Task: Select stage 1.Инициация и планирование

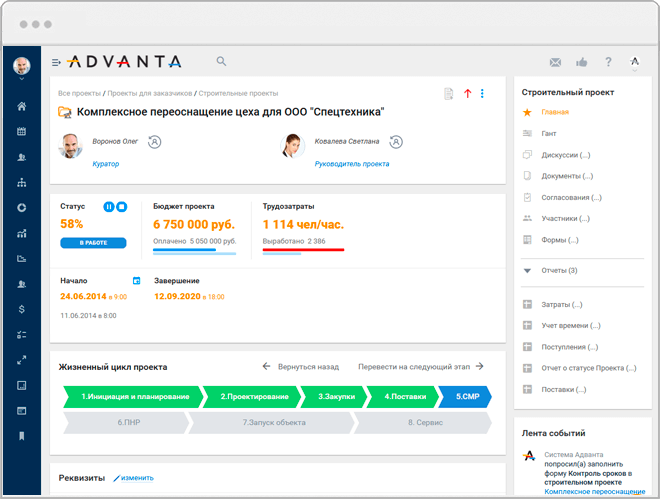Action: [x=133, y=397]
